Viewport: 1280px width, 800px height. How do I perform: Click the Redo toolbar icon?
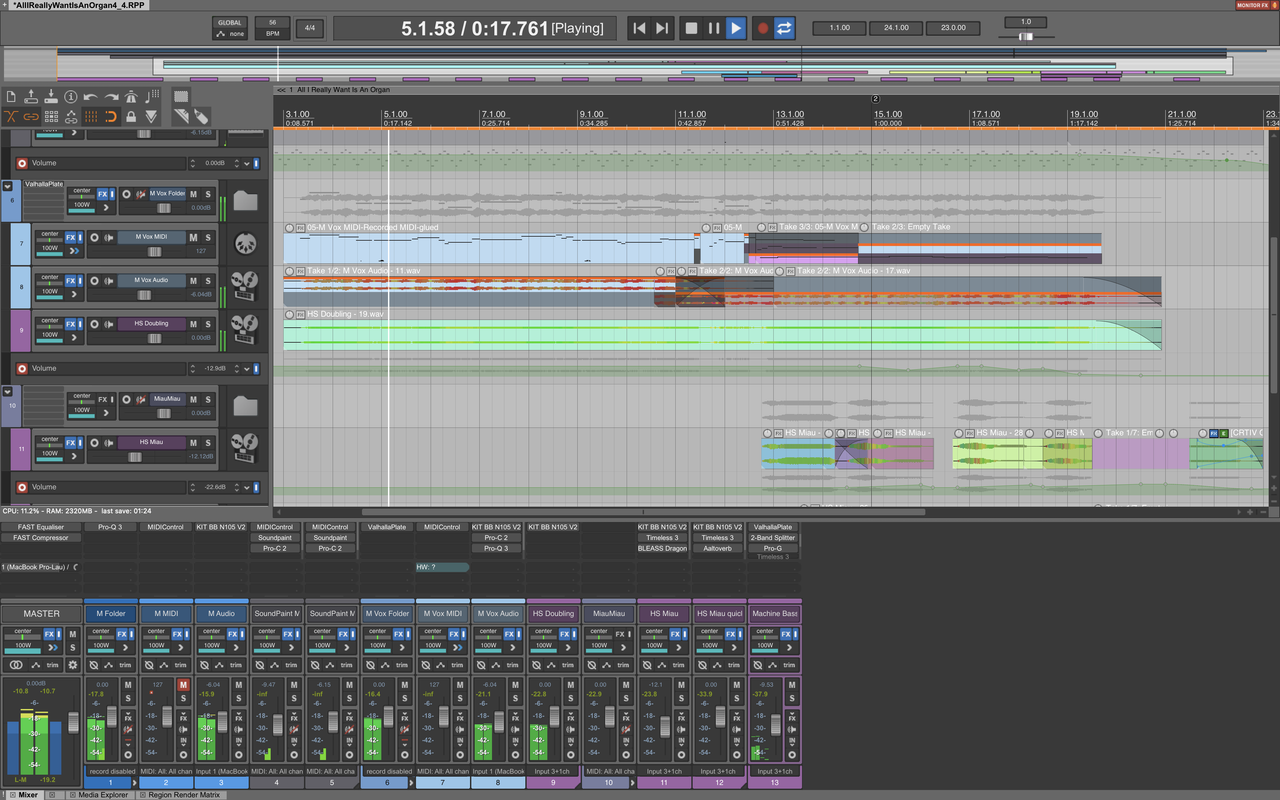pos(111,97)
